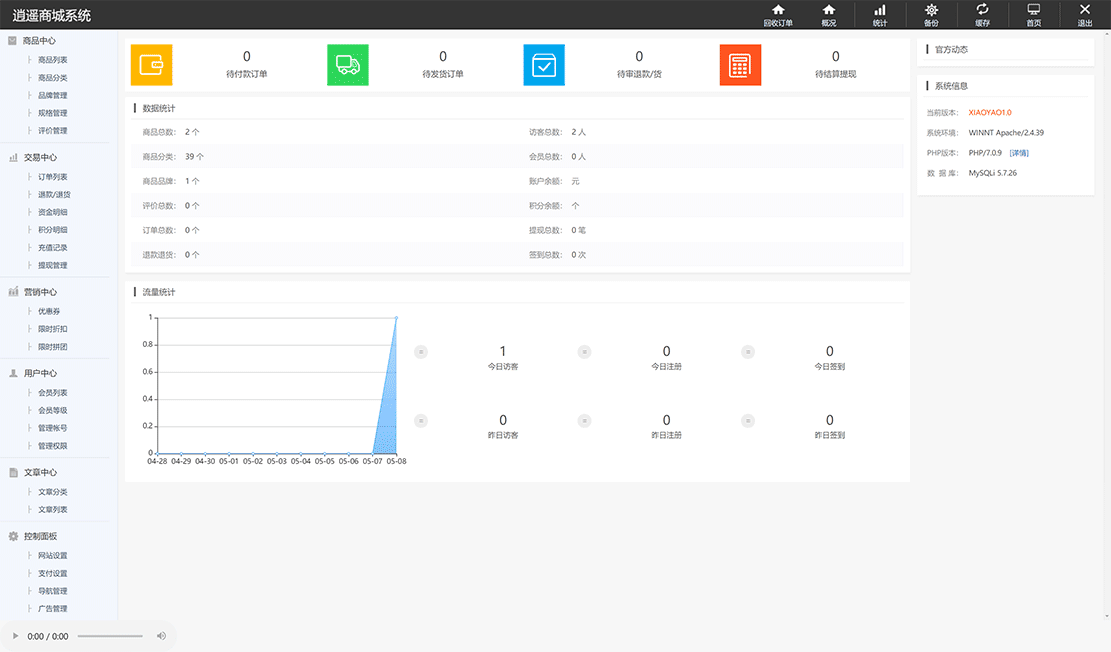Click the green truck 待发货订单 icon
This screenshot has height=652, width=1111.
pyautogui.click(x=348, y=65)
